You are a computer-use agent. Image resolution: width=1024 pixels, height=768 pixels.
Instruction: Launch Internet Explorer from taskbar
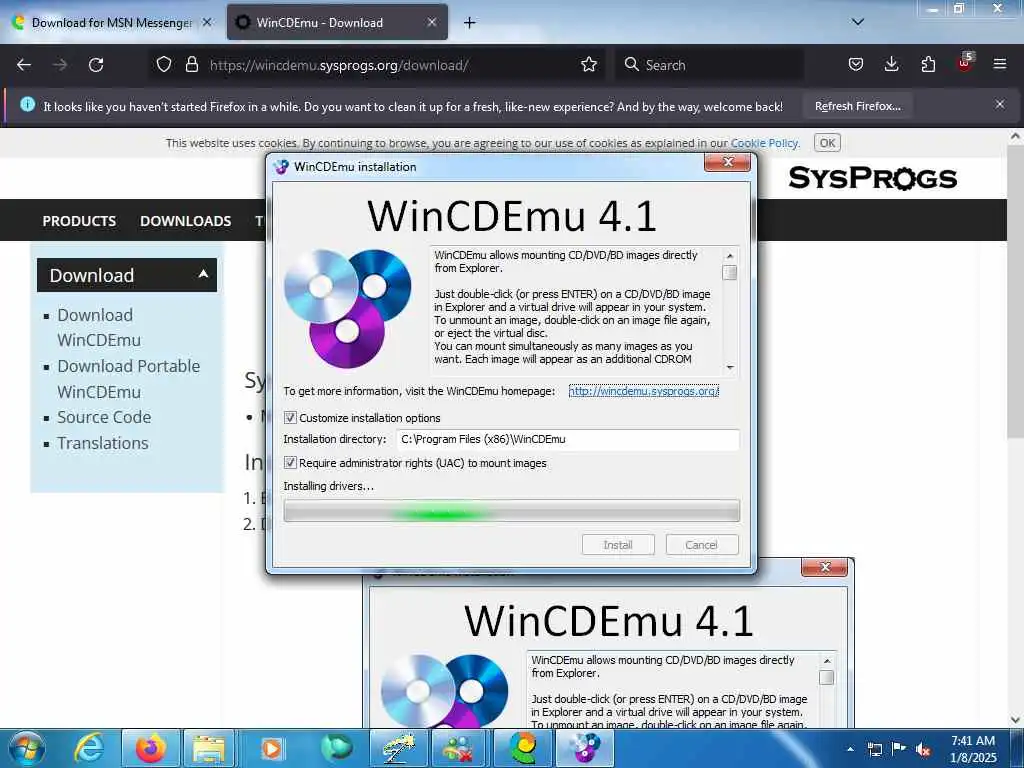point(89,748)
